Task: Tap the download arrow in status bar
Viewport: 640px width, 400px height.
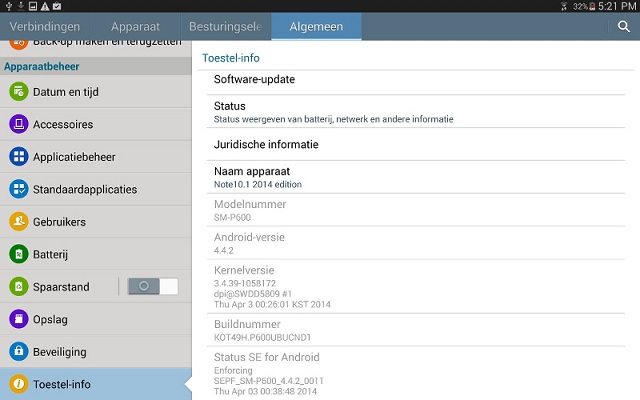Action: (21, 6)
